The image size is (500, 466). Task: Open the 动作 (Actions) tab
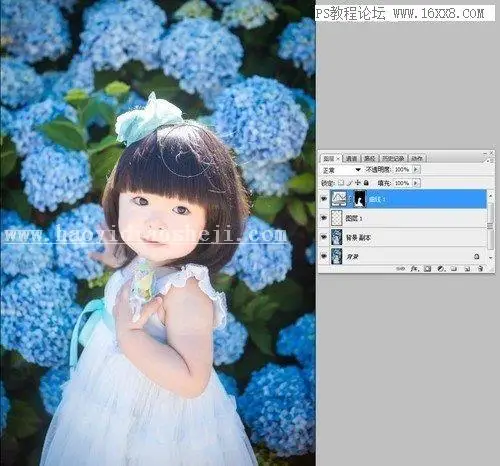[x=417, y=159]
